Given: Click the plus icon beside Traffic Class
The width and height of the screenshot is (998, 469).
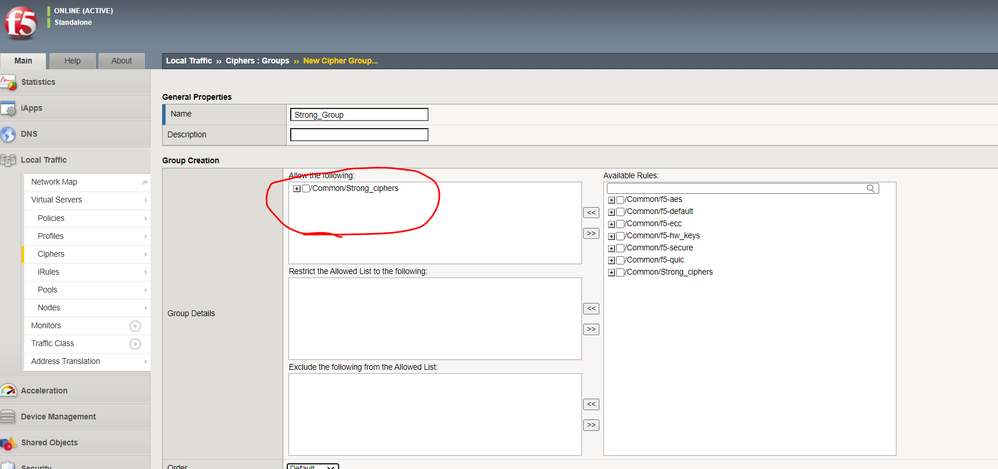Looking at the screenshot, I should pos(135,344).
